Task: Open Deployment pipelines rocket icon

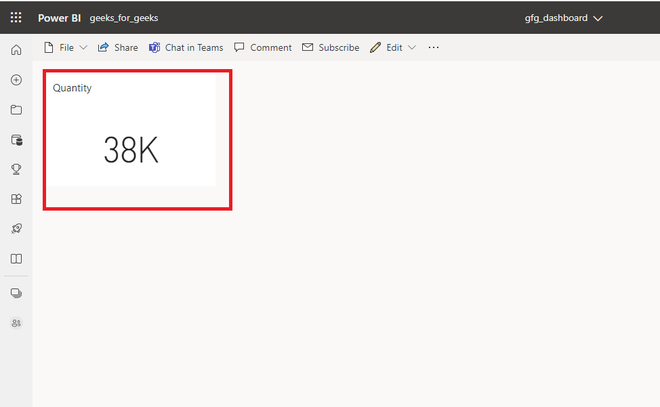Action: (16, 229)
